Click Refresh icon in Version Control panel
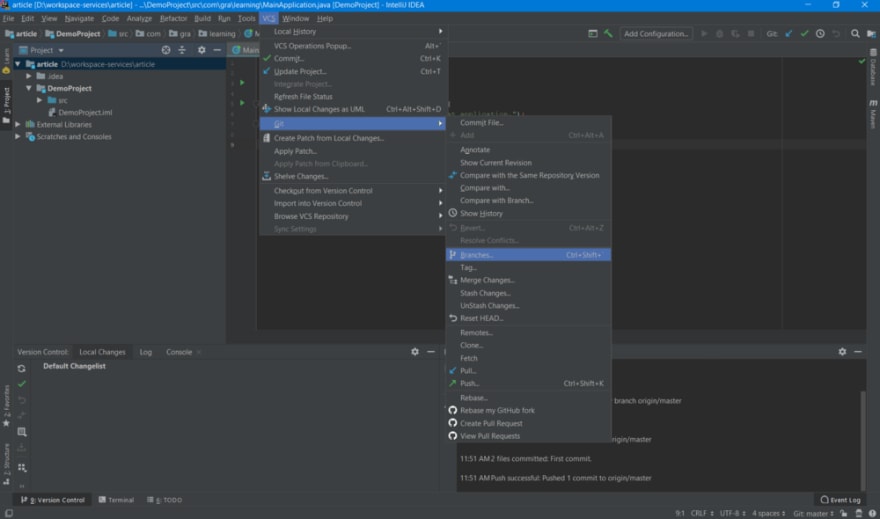Image resolution: width=880 pixels, height=519 pixels. point(21,369)
